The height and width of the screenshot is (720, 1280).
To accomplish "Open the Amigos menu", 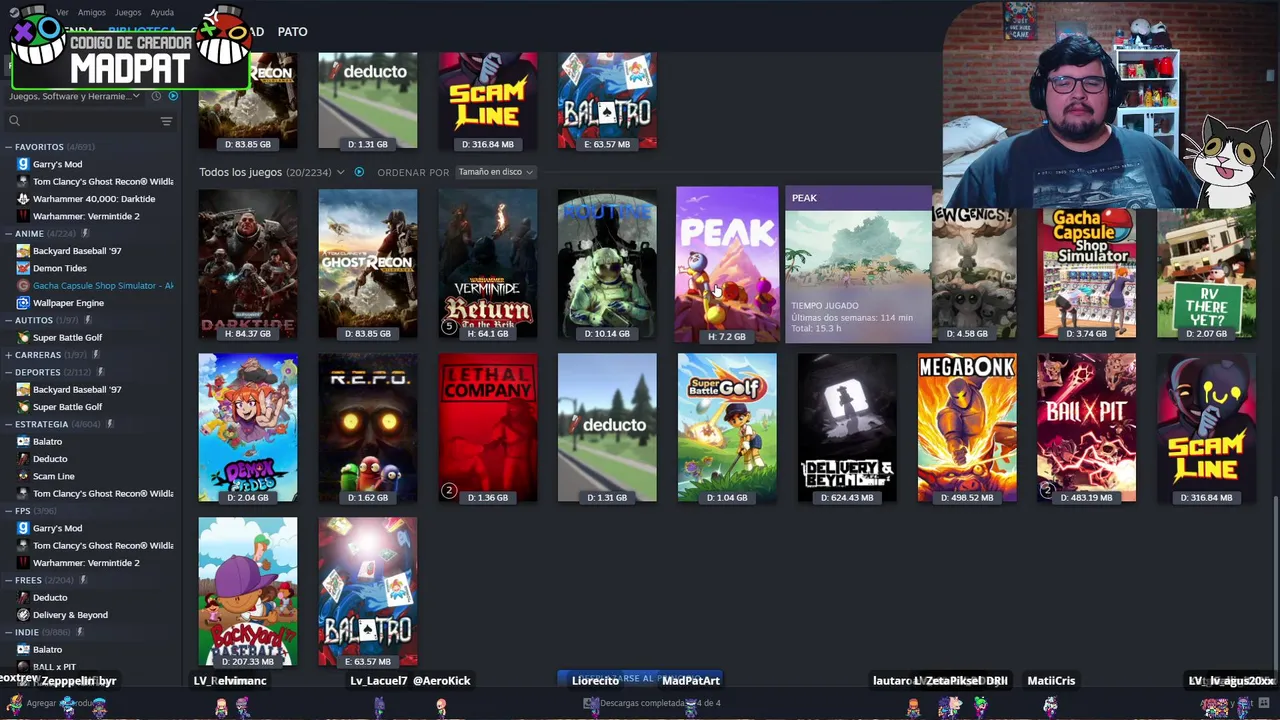I will click(92, 13).
